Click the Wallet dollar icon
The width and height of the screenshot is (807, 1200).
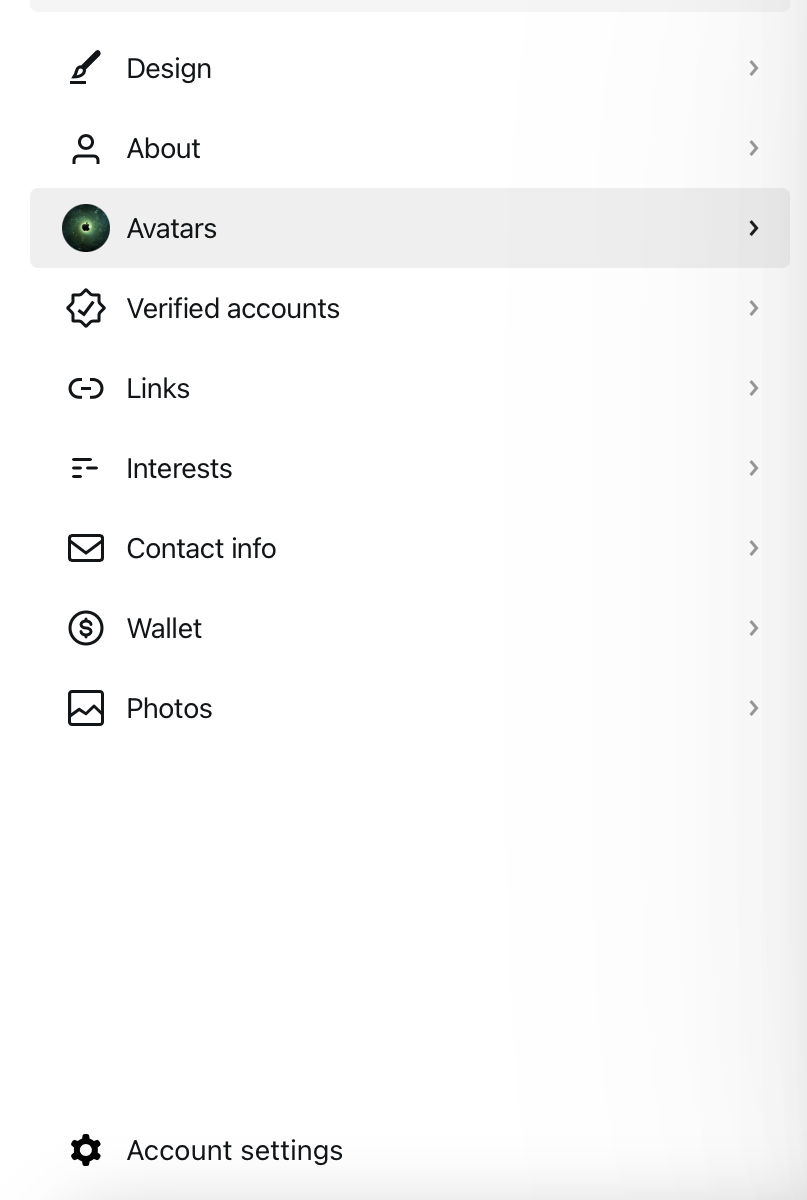pos(86,628)
